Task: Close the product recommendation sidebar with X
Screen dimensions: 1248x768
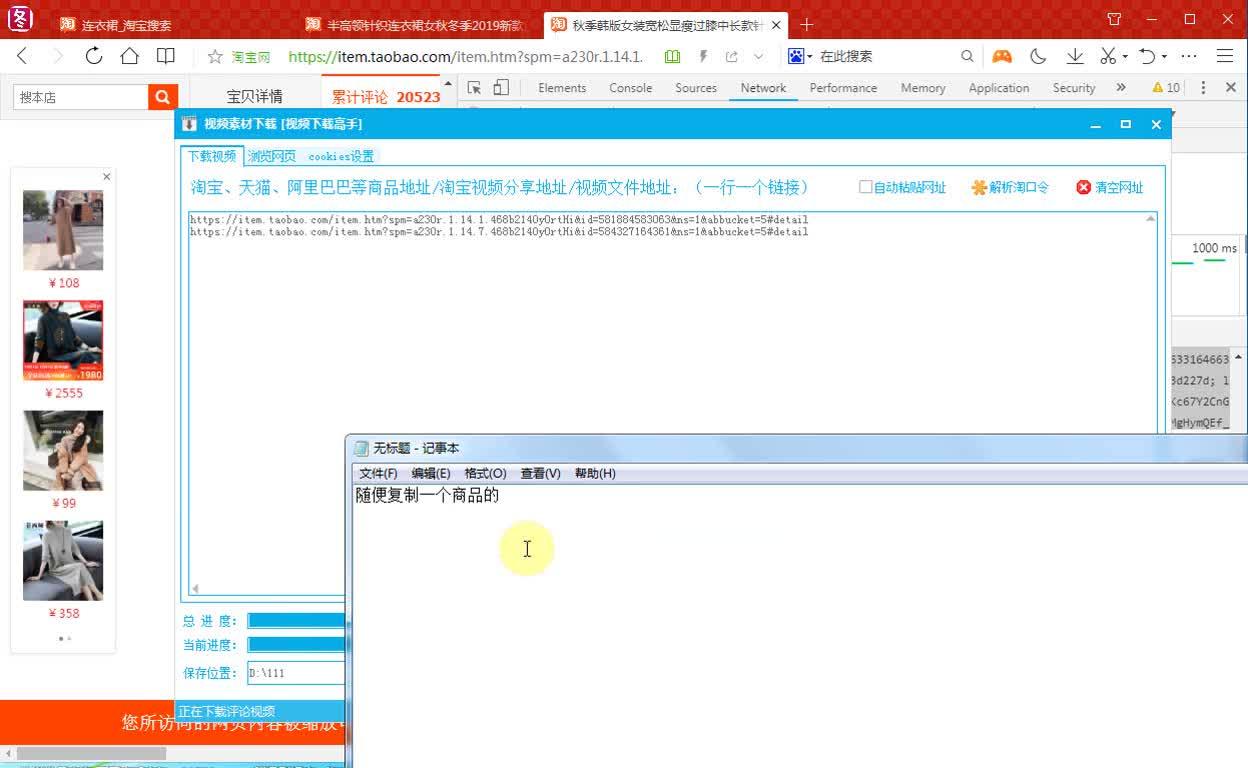Action: [106, 177]
